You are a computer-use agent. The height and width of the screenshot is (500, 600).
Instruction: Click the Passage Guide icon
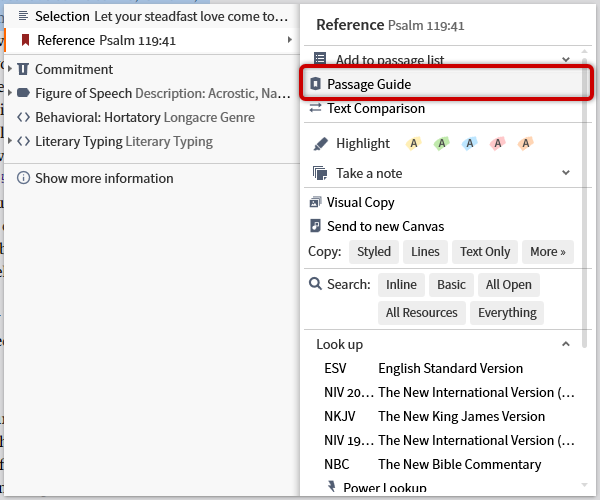pos(316,85)
